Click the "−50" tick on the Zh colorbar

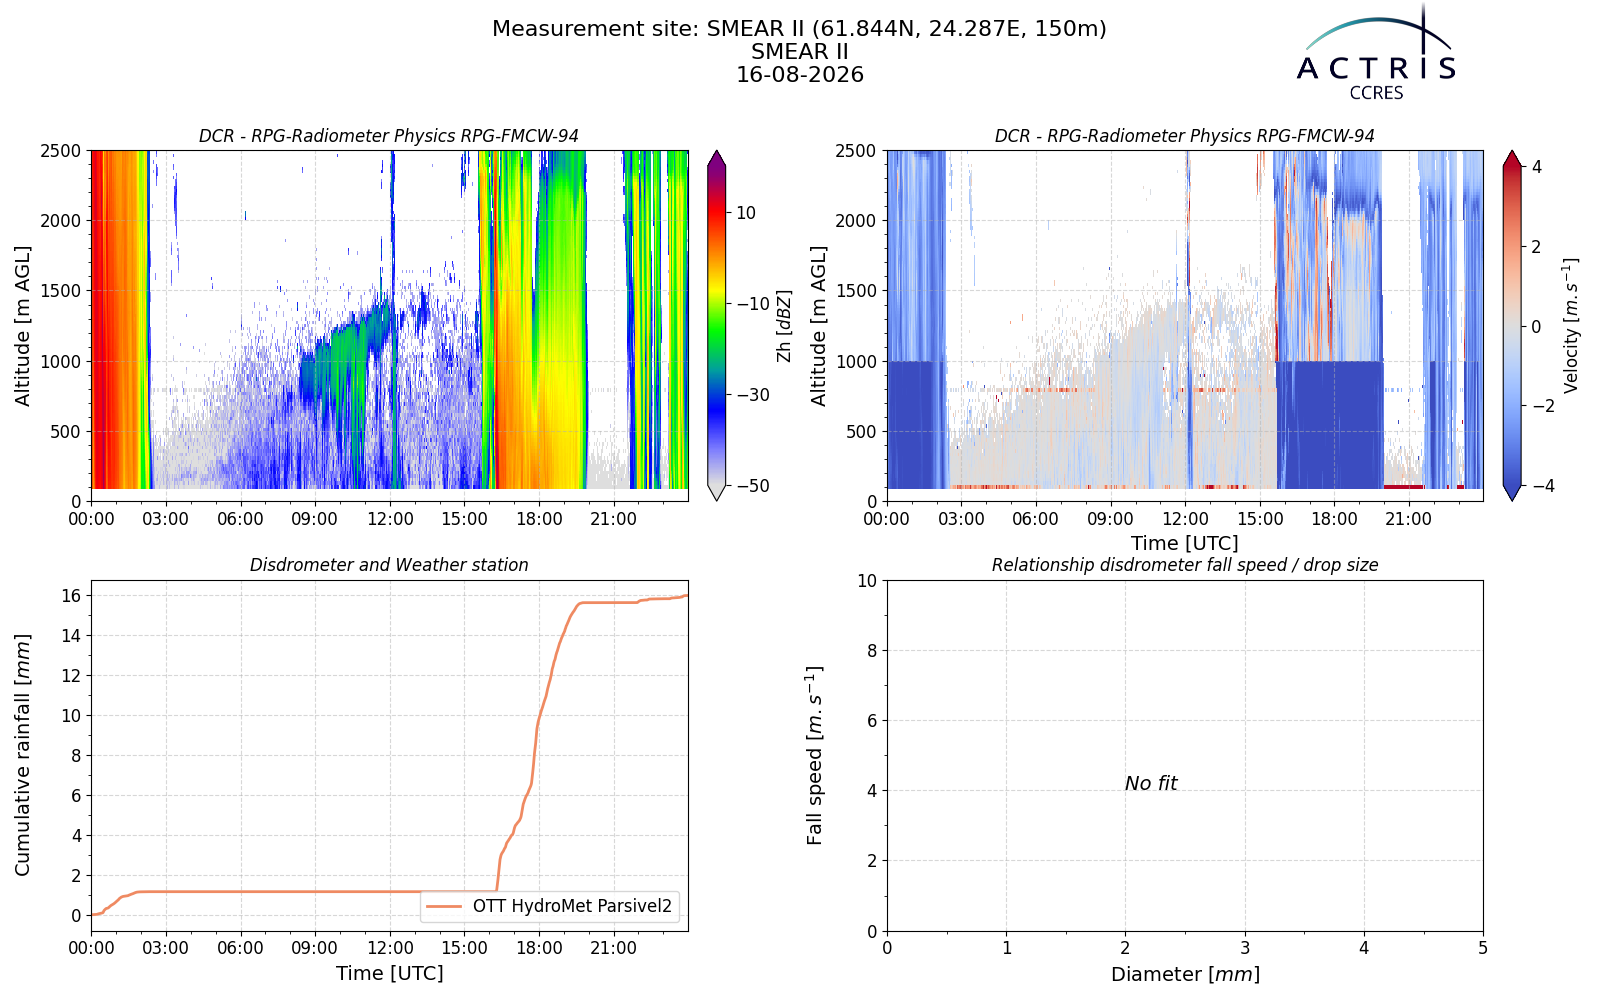click(x=752, y=486)
